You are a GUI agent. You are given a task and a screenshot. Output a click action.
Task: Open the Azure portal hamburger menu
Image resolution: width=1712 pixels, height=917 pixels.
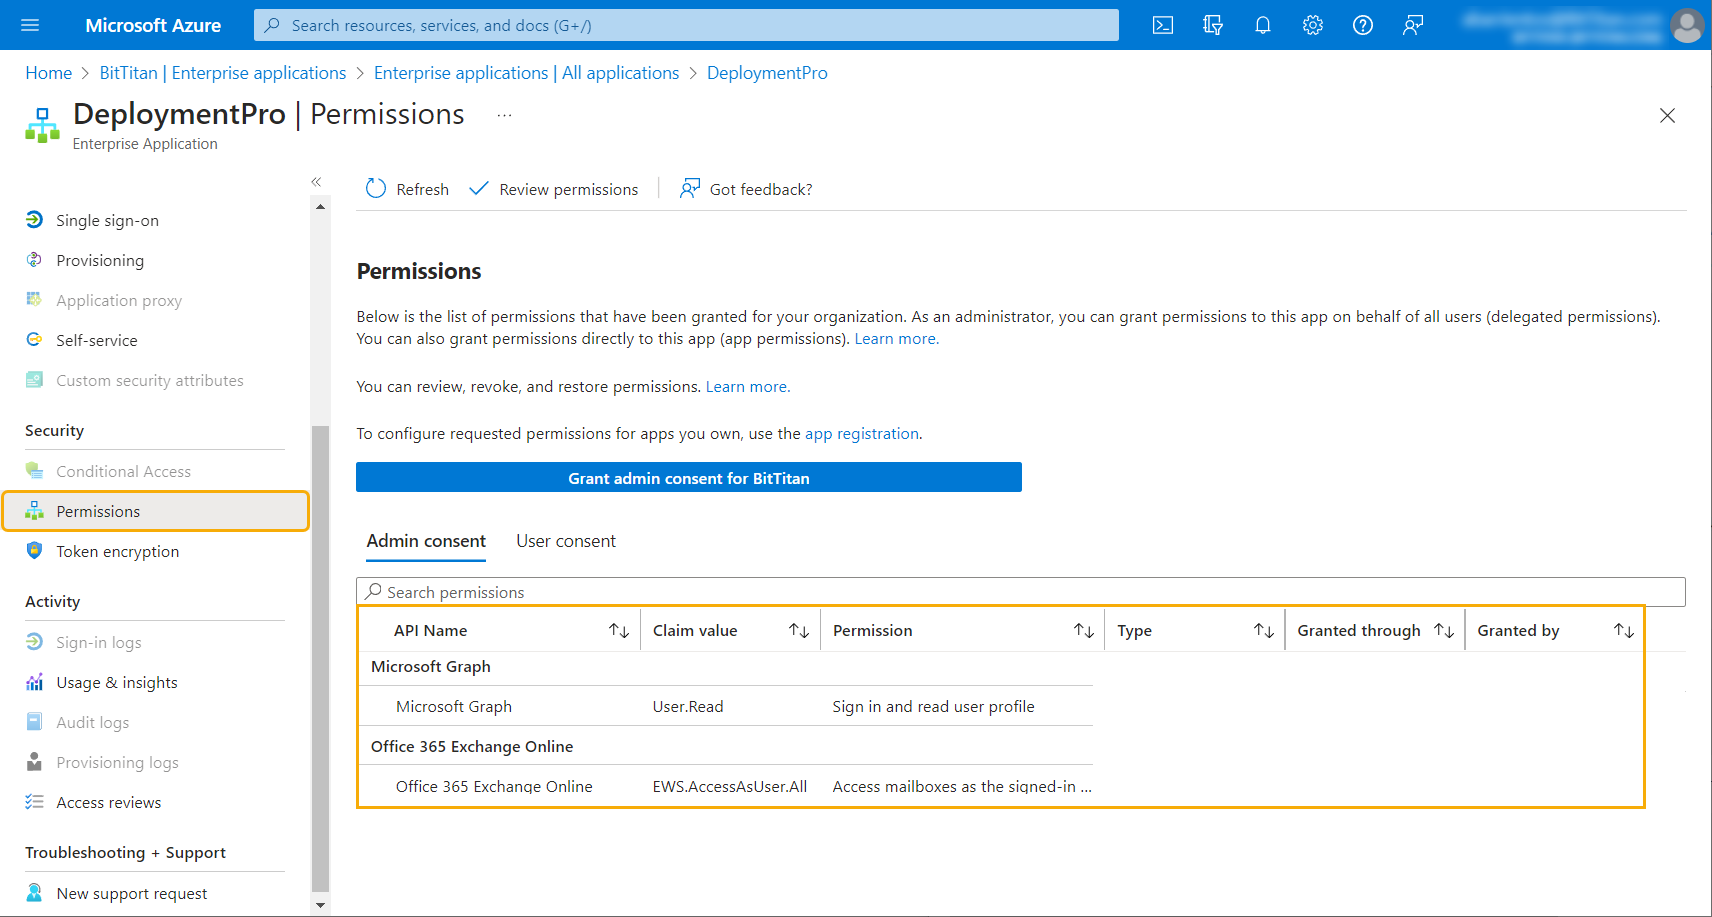[30, 25]
